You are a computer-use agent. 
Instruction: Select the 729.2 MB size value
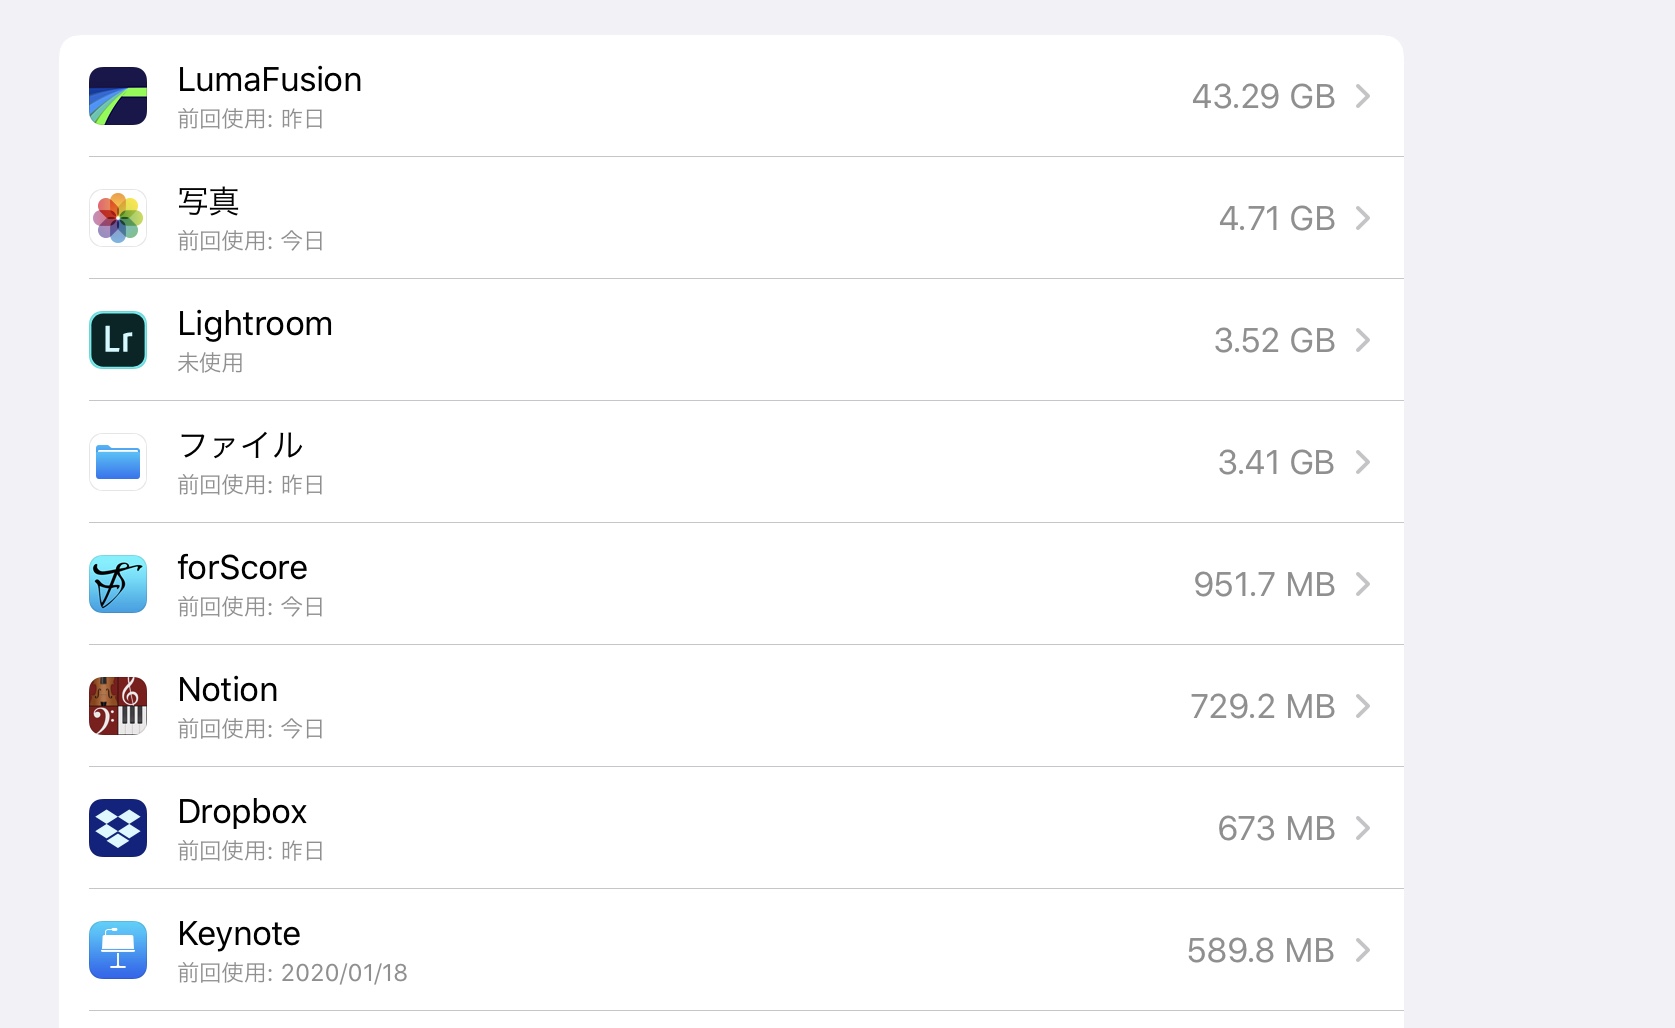point(1262,706)
